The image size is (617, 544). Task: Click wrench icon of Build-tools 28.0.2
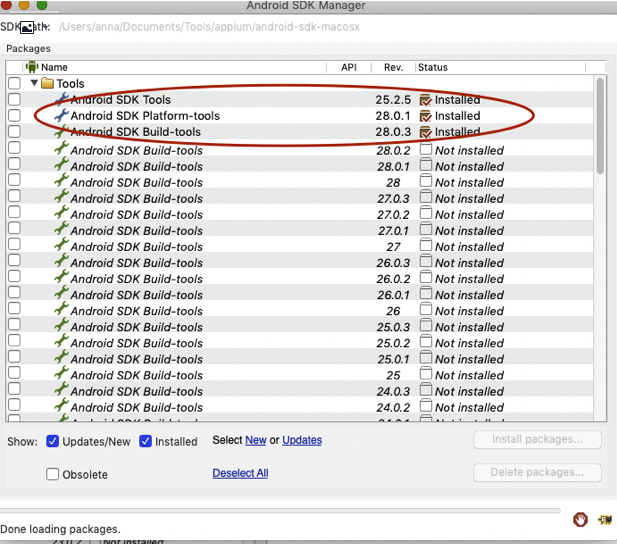[61, 148]
